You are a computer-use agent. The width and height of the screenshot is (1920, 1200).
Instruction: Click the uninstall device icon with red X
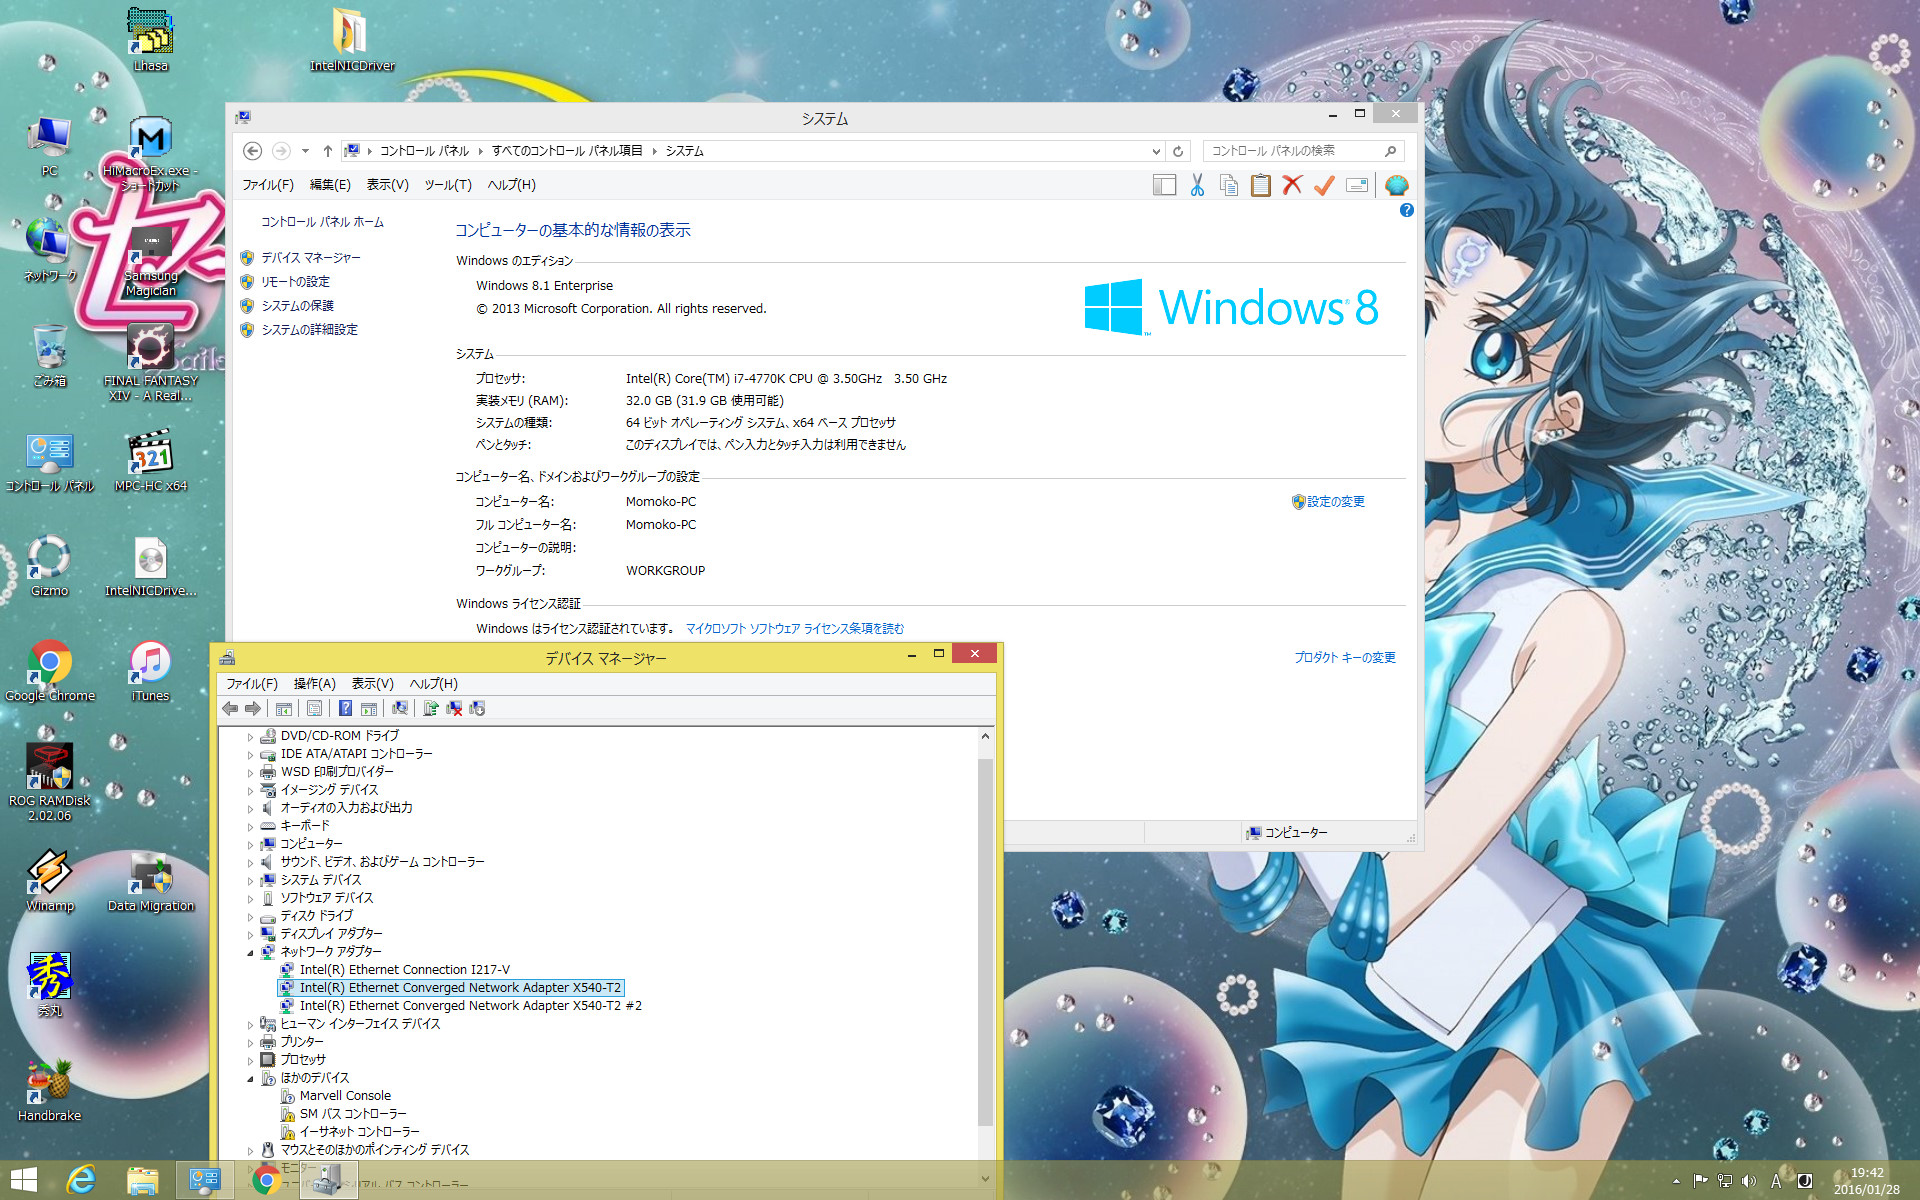[454, 708]
